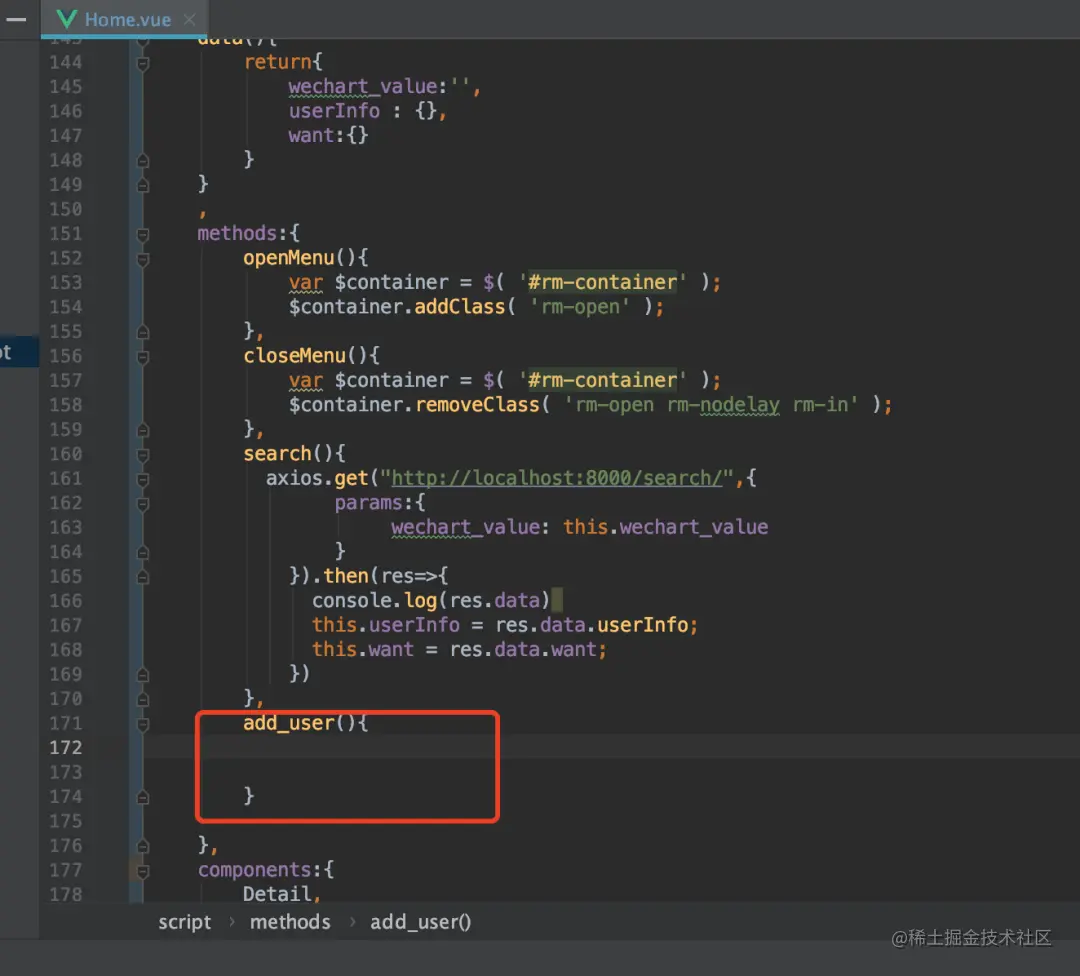This screenshot has height=976, width=1080.
Task: Collapse the openMenu function at line 152
Action: pos(143,259)
